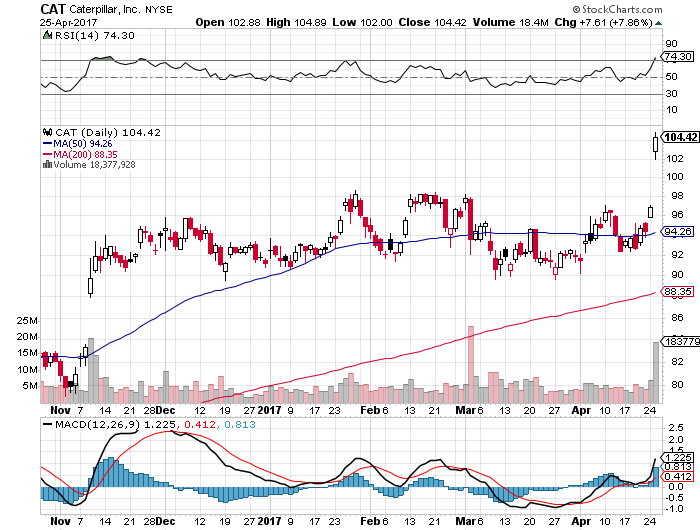
Task: Click the 90 RSI axis label
Action: (671, 44)
